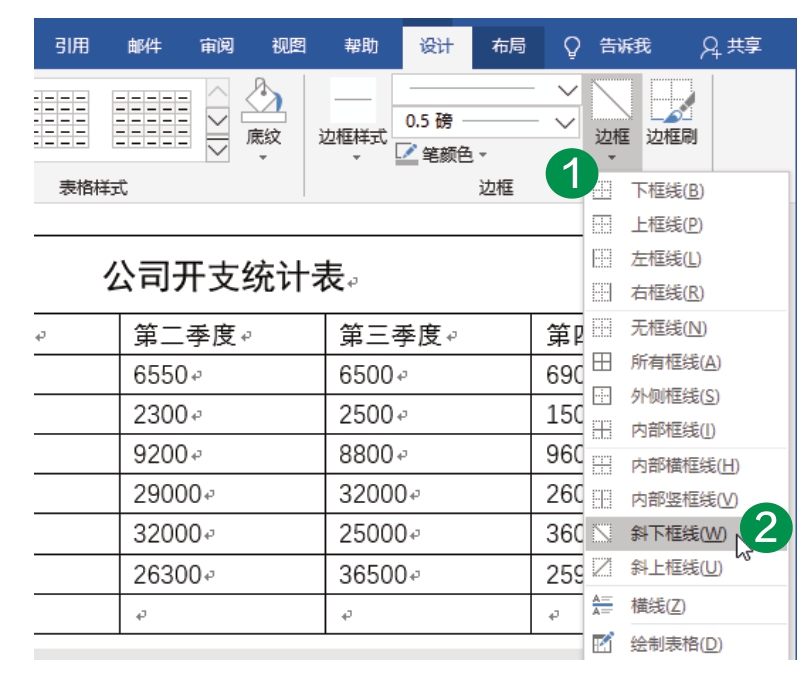Image resolution: width=809 pixels, height=688 pixels.
Task: Click cell with value 6550
Action: (x=222, y=375)
